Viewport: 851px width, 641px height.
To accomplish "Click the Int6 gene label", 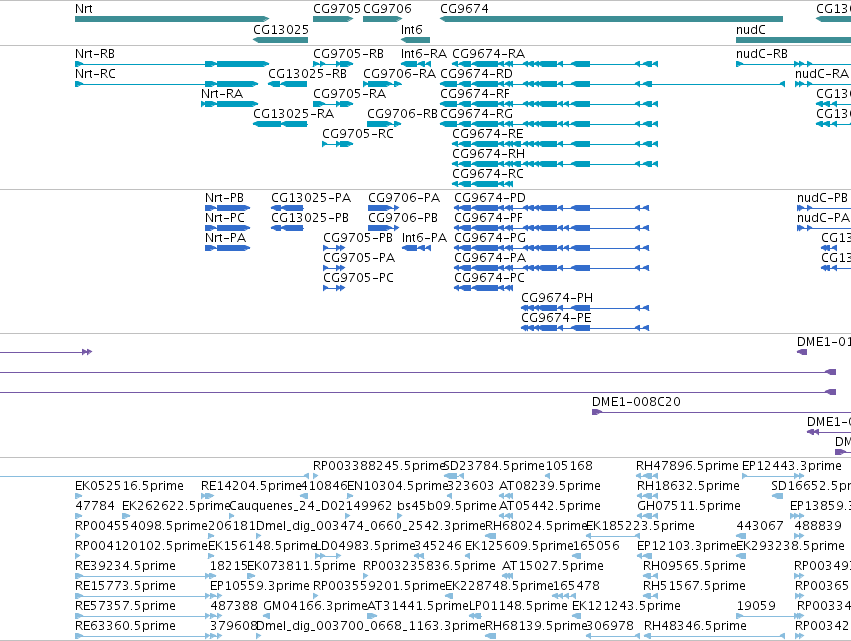I will [411, 29].
